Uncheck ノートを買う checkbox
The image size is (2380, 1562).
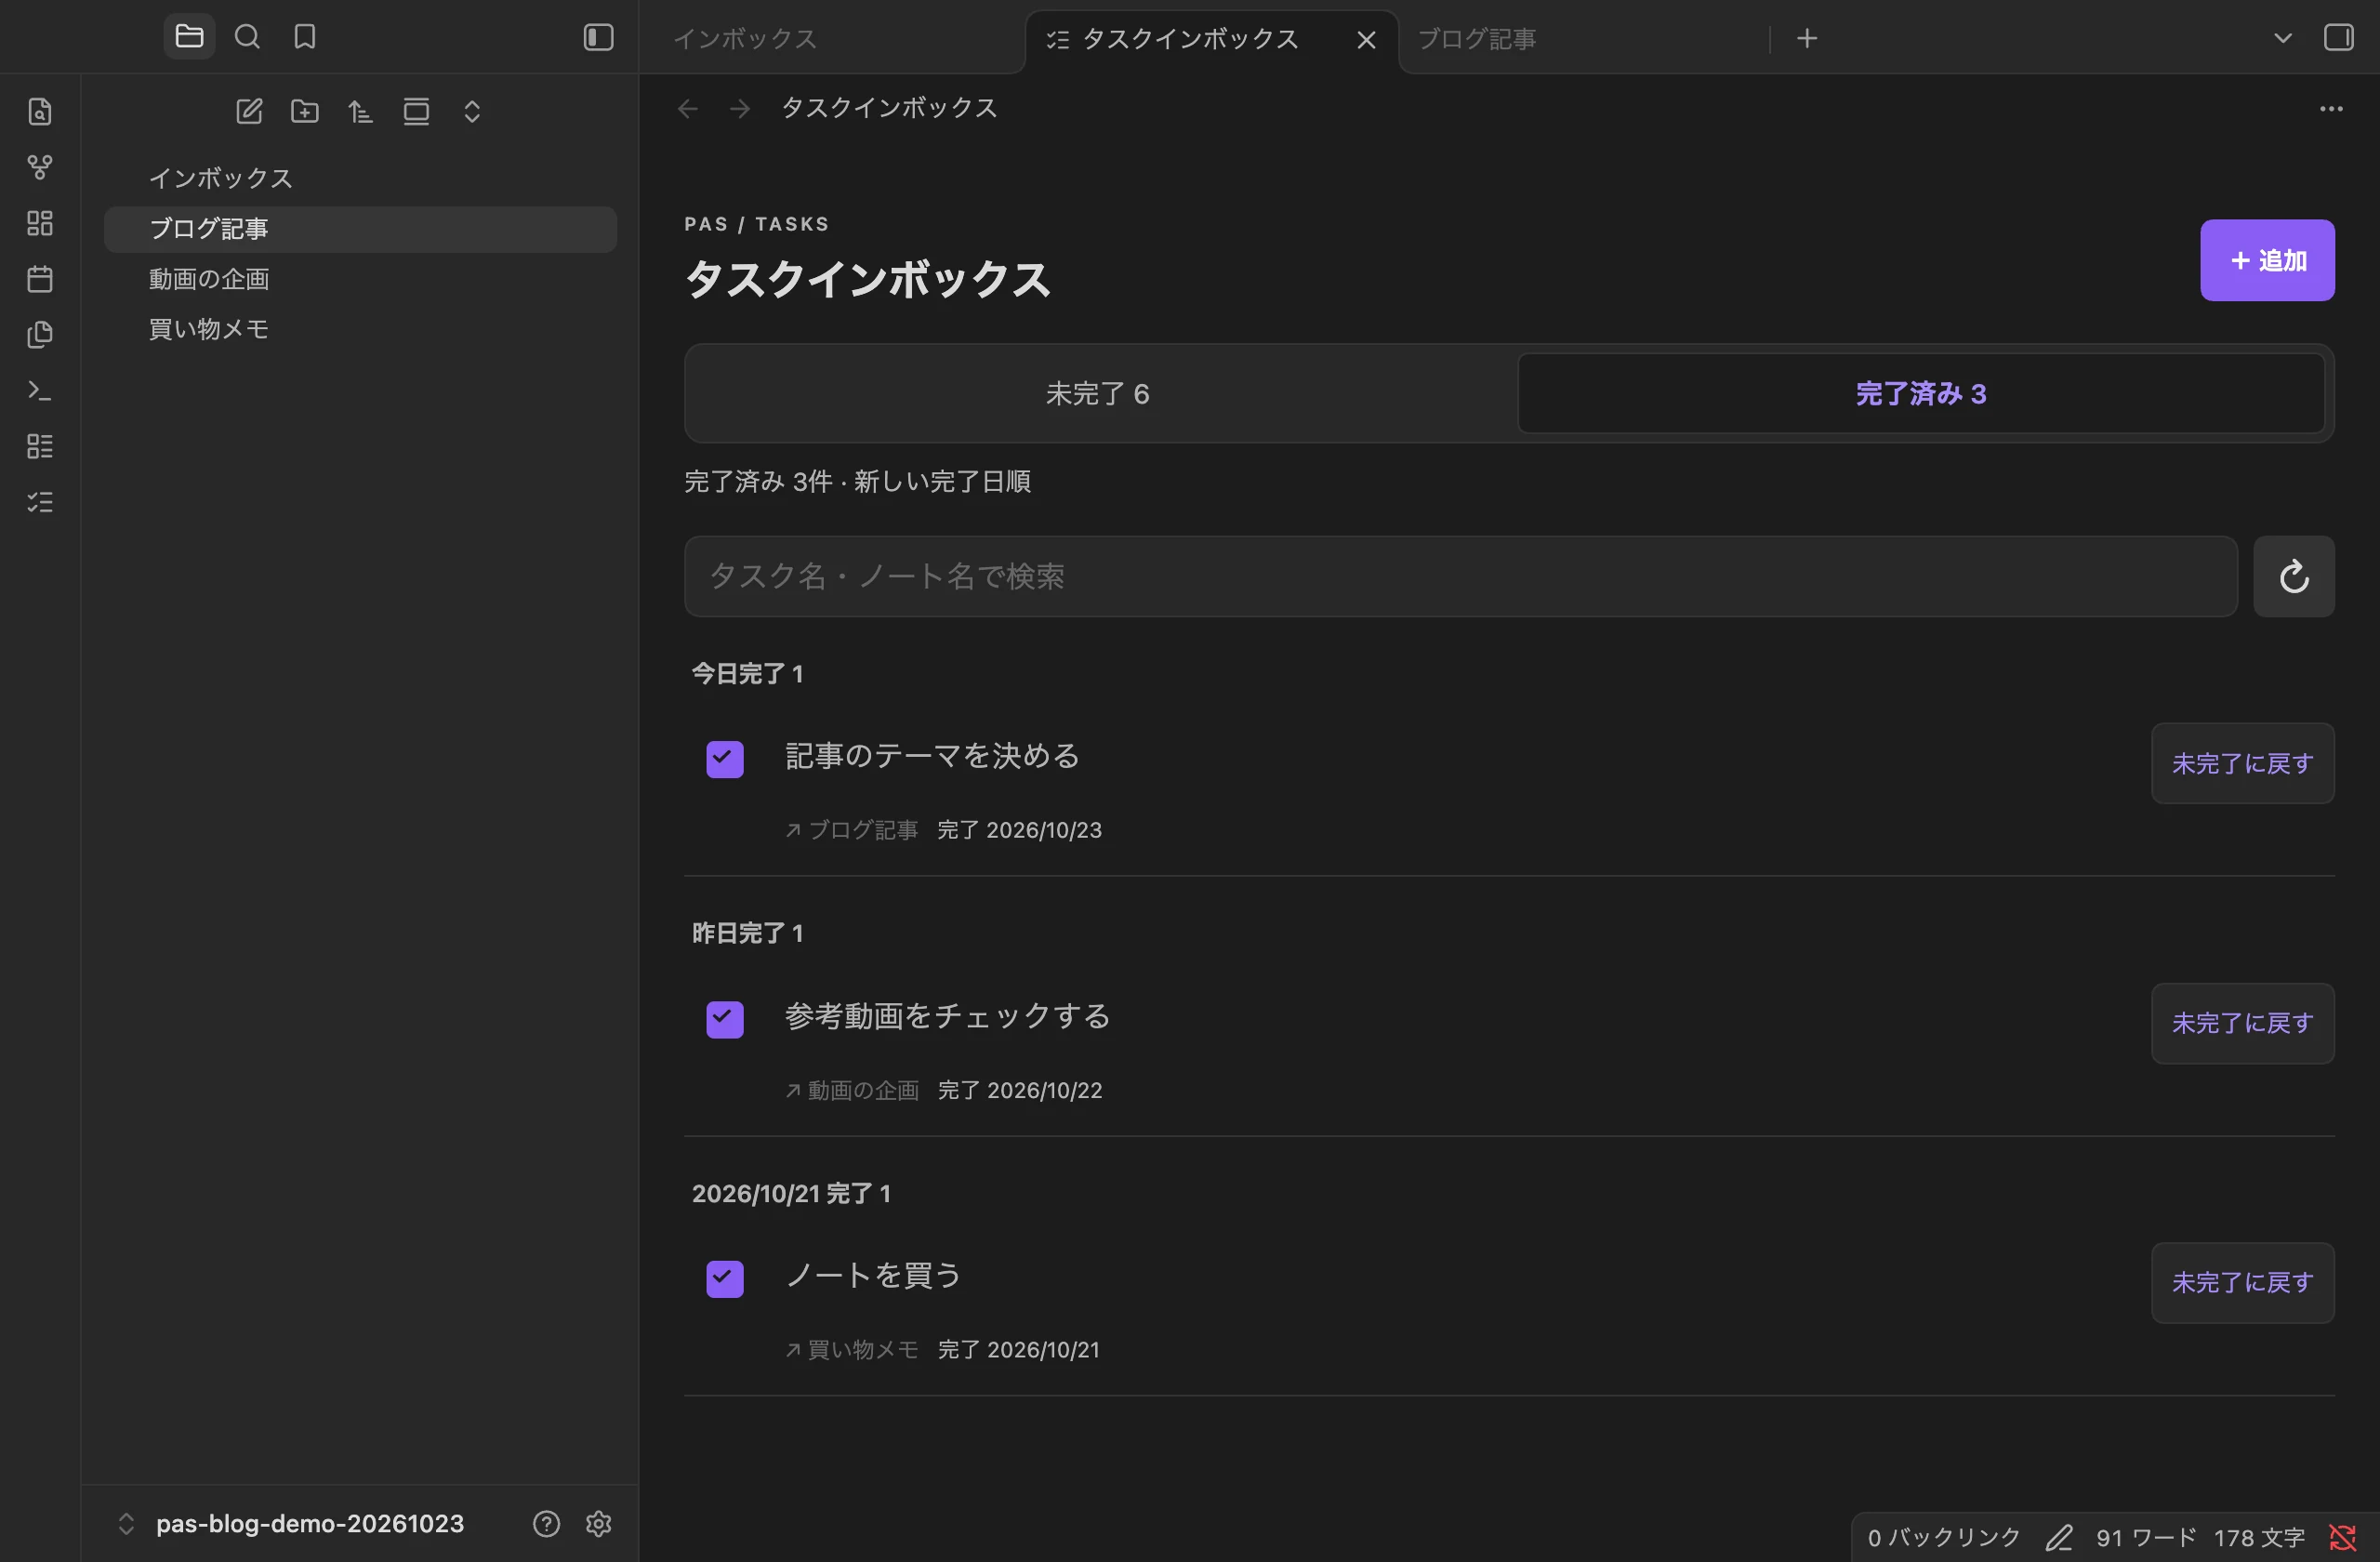point(724,1278)
